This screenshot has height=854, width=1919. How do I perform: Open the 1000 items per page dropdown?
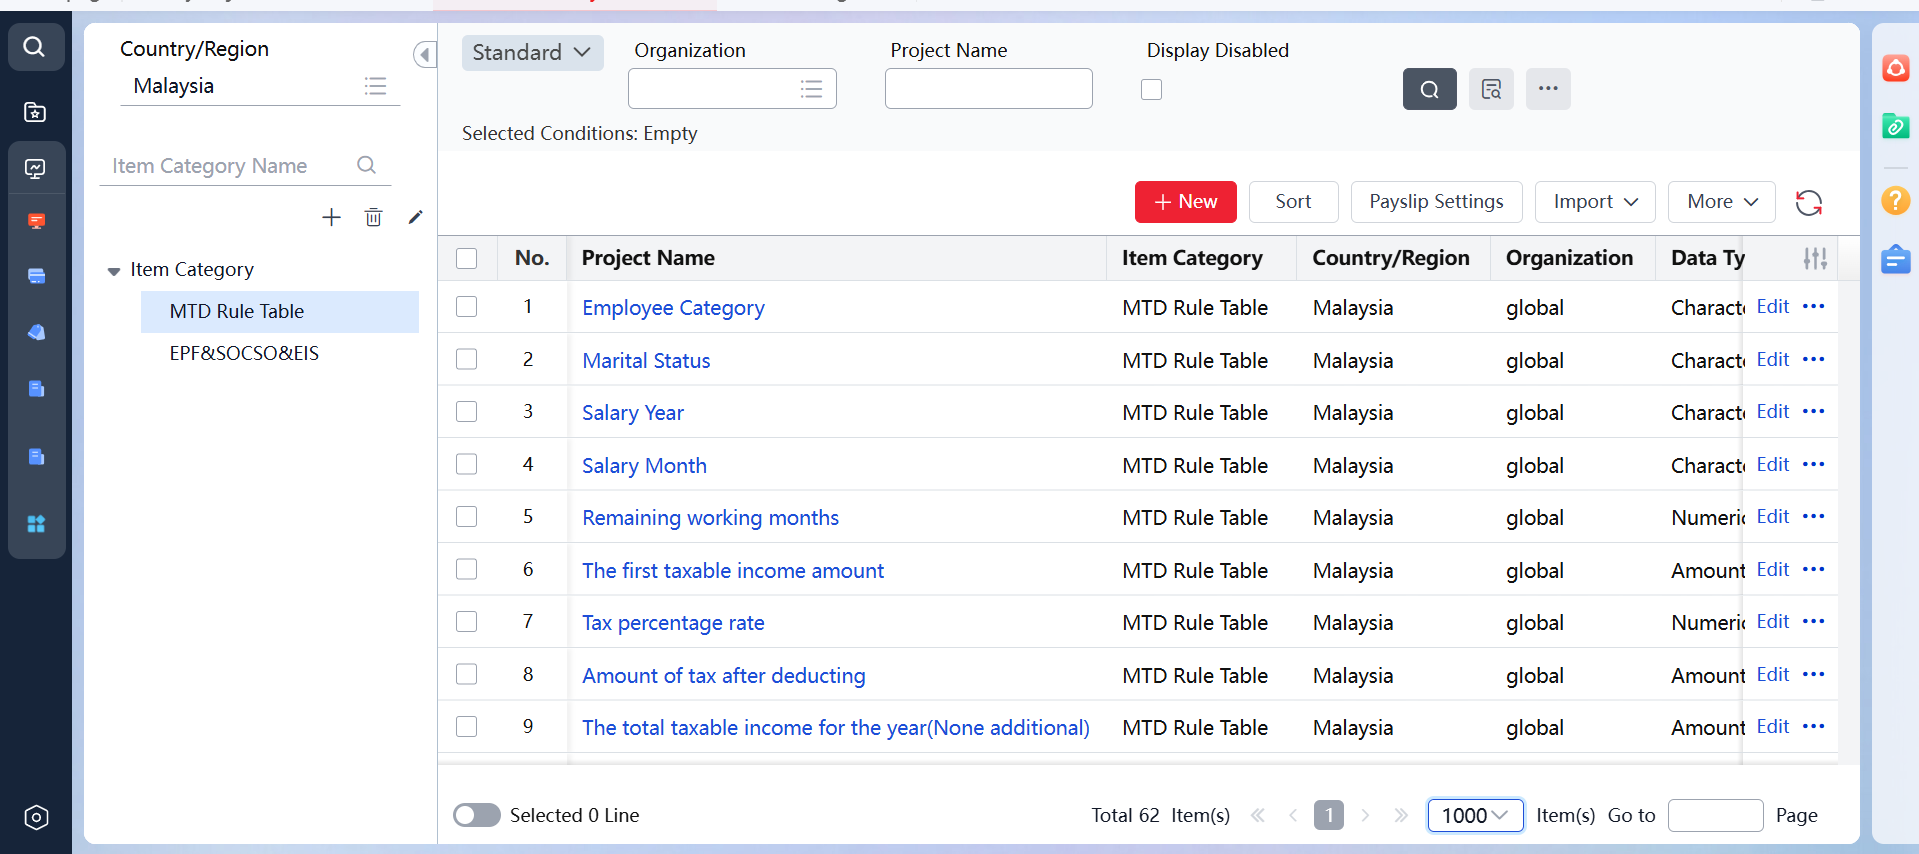(1474, 815)
